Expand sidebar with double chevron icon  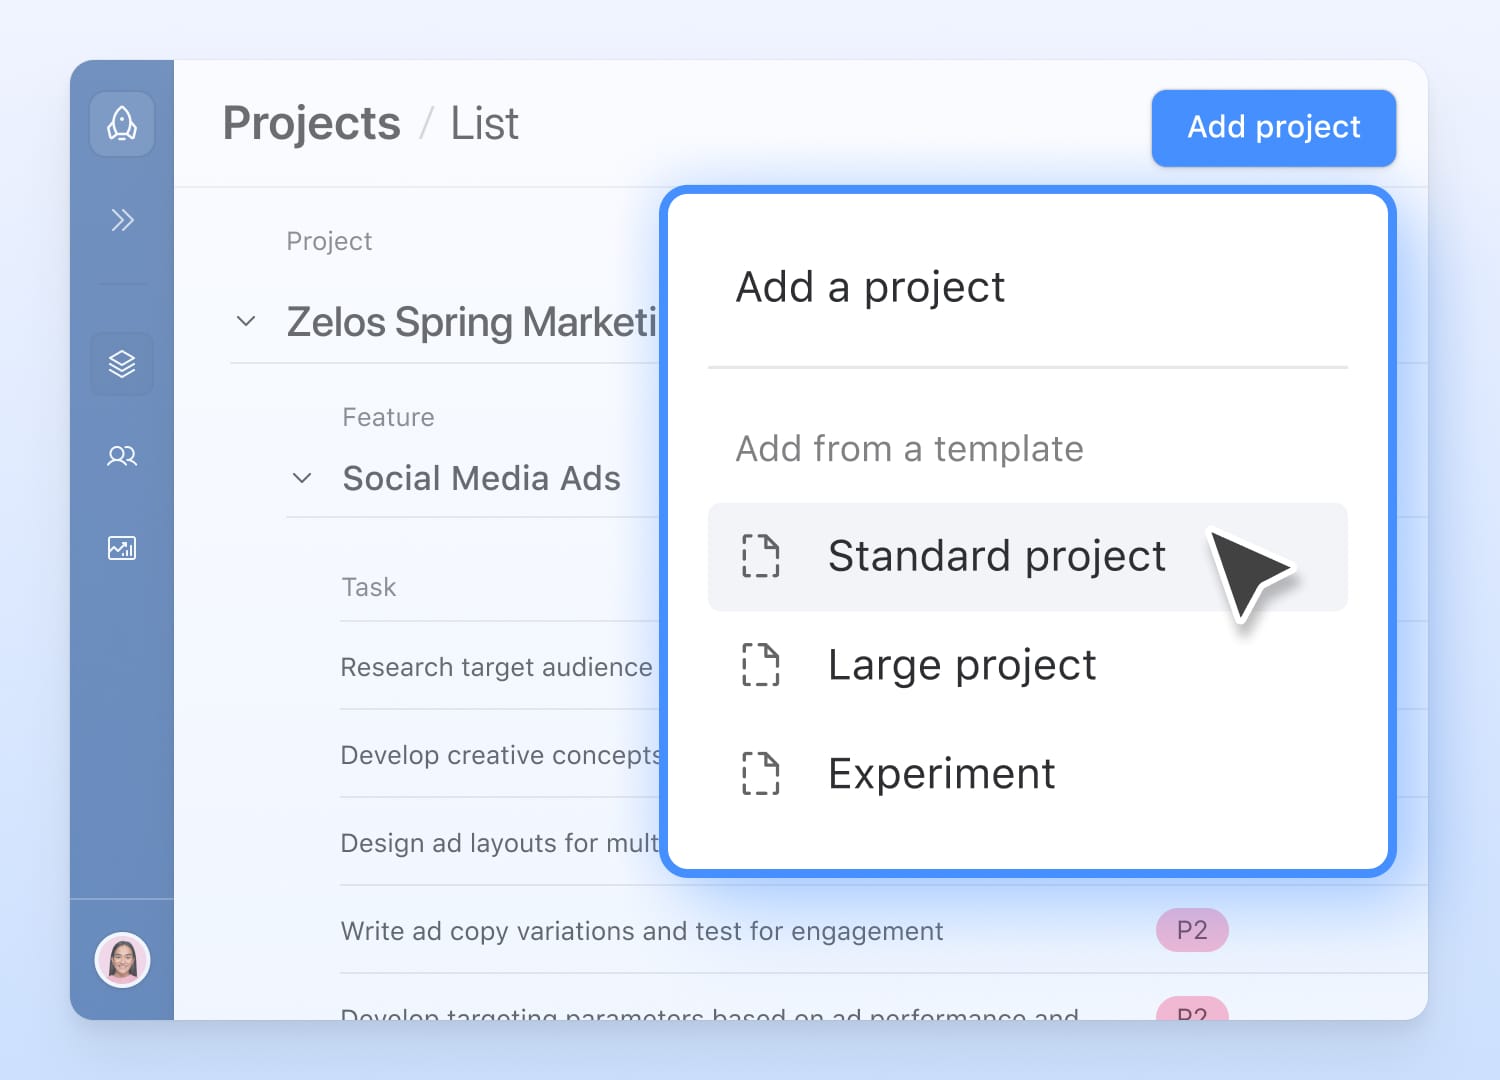click(122, 220)
